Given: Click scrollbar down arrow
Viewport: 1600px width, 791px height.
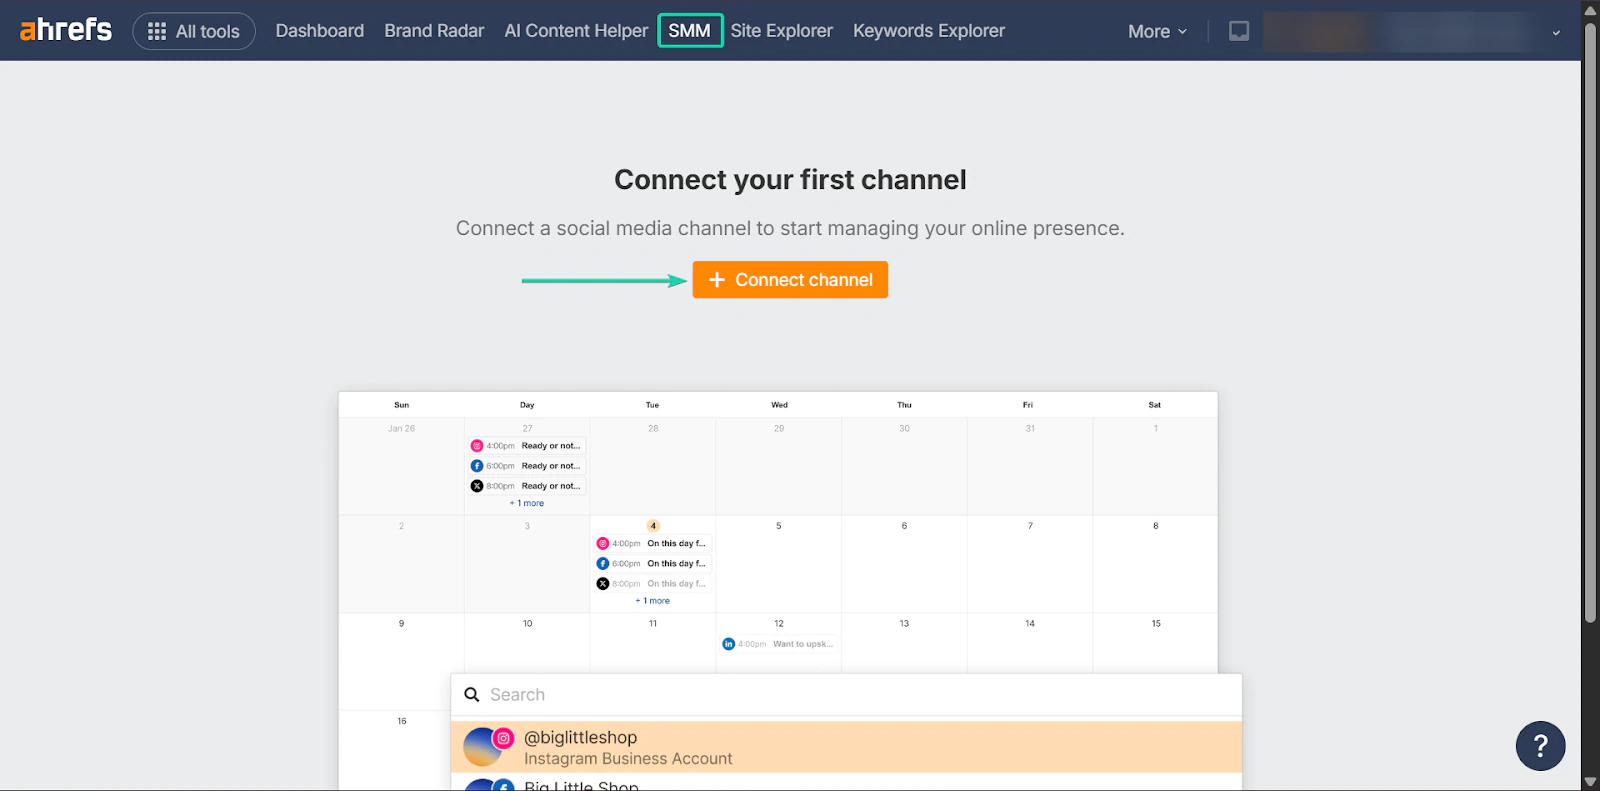Looking at the screenshot, I should coord(1590,782).
